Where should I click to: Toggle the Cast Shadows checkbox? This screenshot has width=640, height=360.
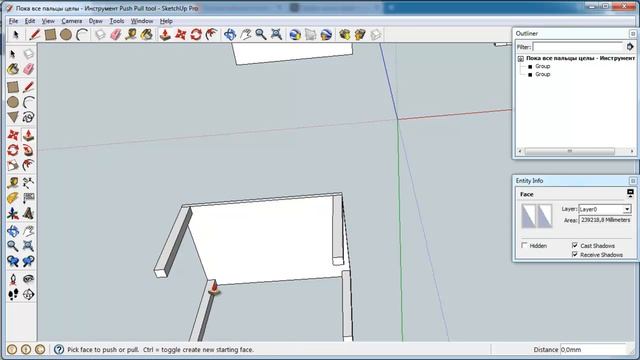(x=575, y=245)
